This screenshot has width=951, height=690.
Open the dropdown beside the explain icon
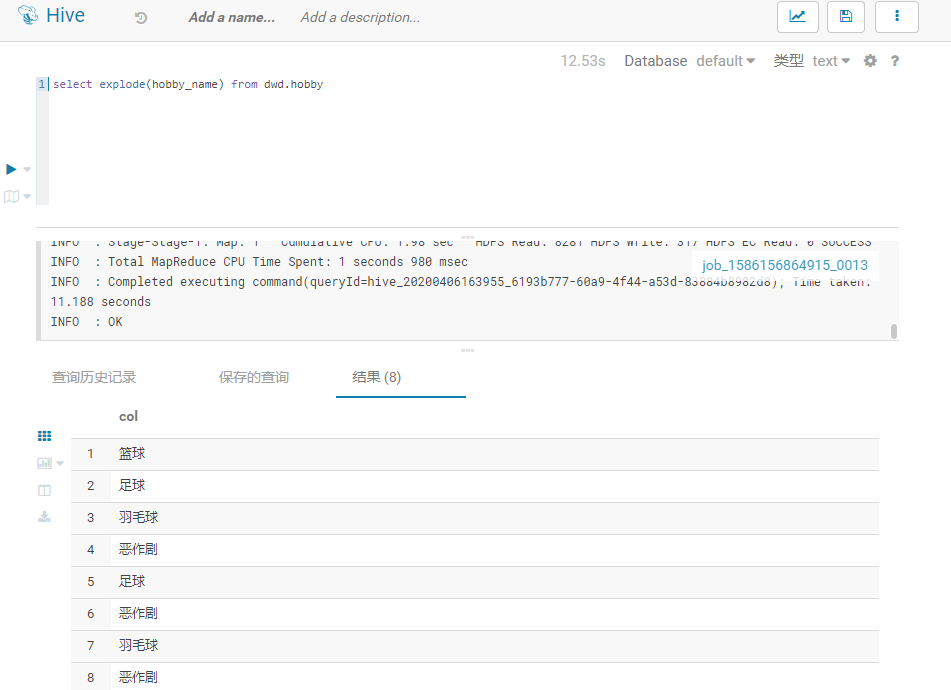[x=27, y=196]
